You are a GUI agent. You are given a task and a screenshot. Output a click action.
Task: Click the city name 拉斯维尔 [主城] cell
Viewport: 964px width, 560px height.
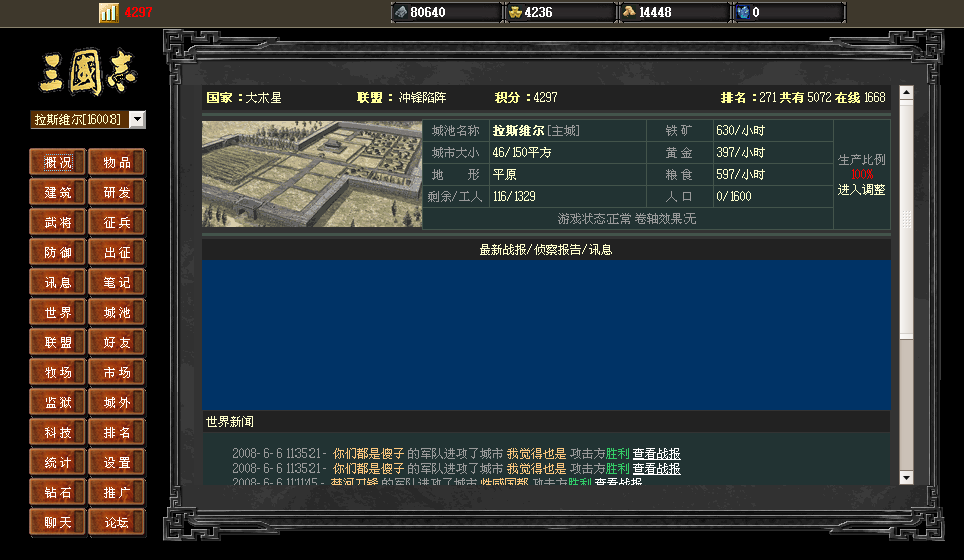(567, 131)
